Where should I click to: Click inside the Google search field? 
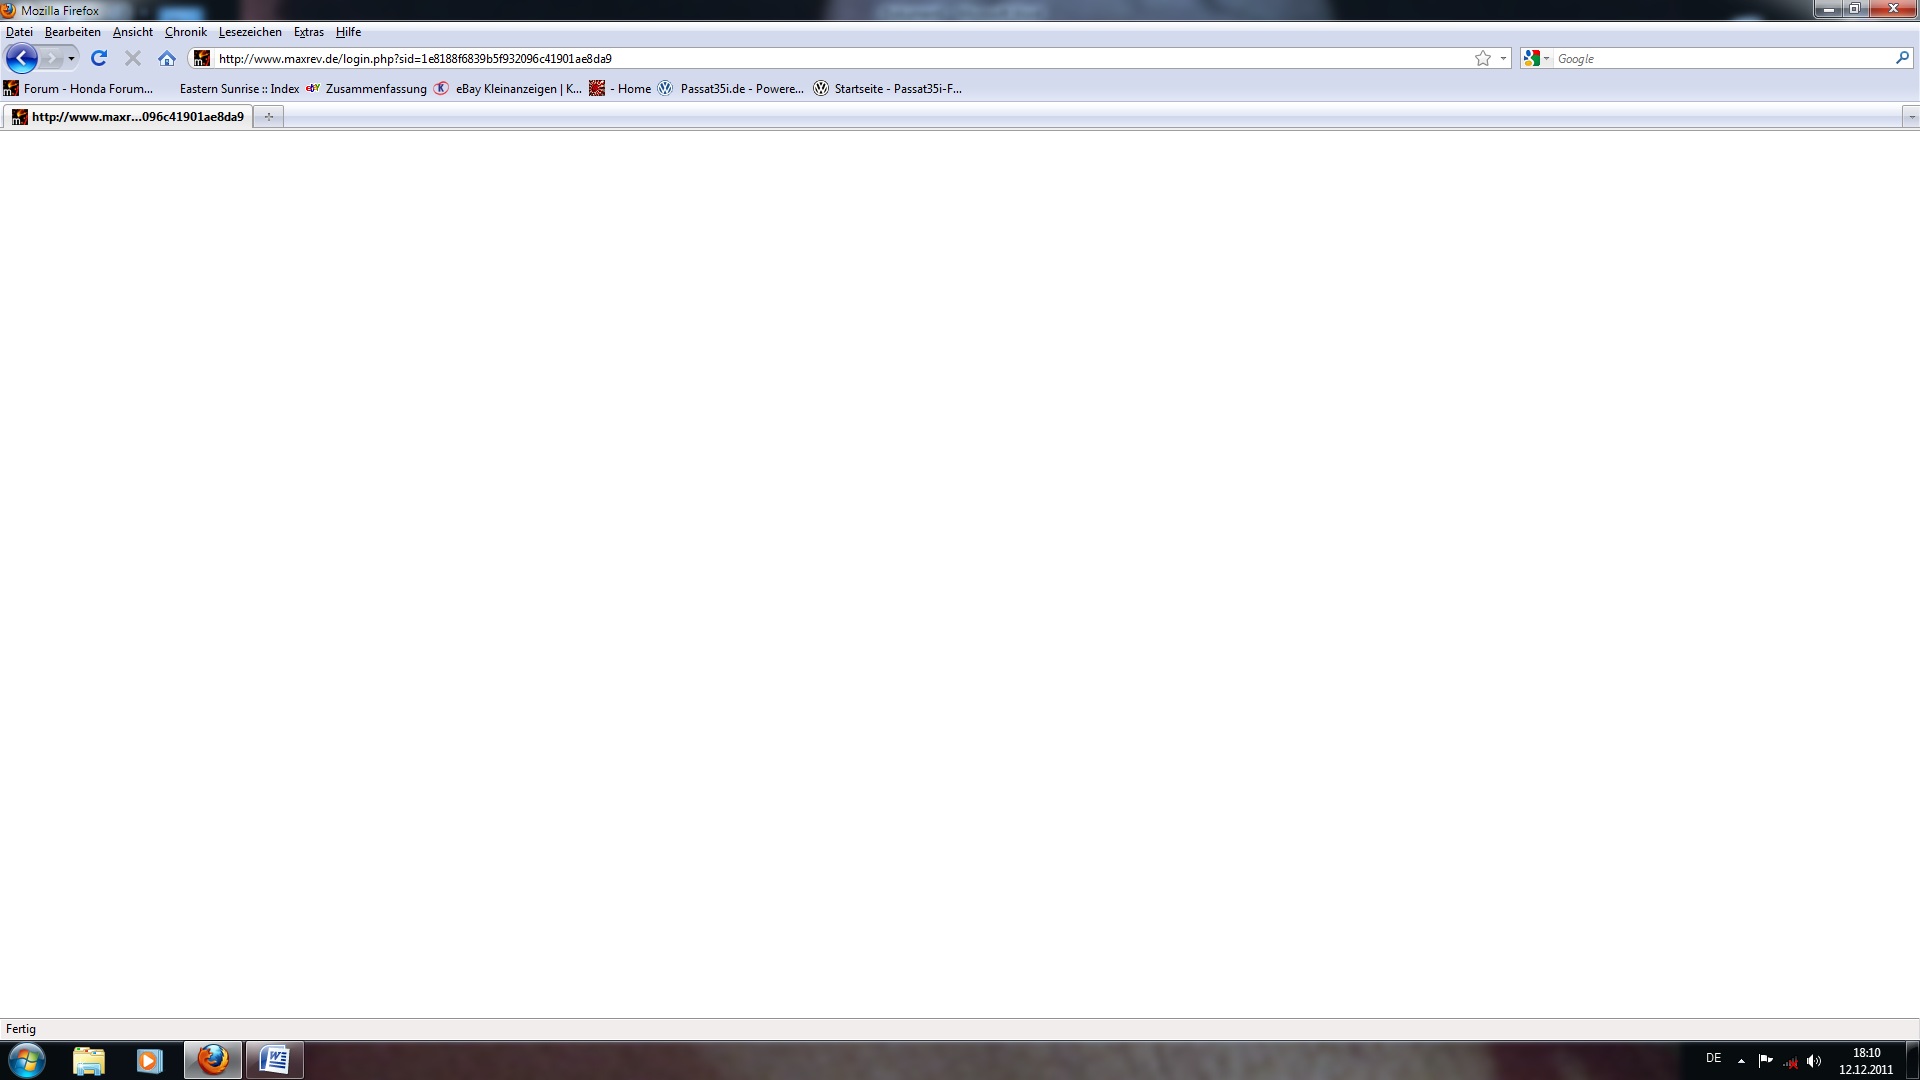pyautogui.click(x=1720, y=58)
